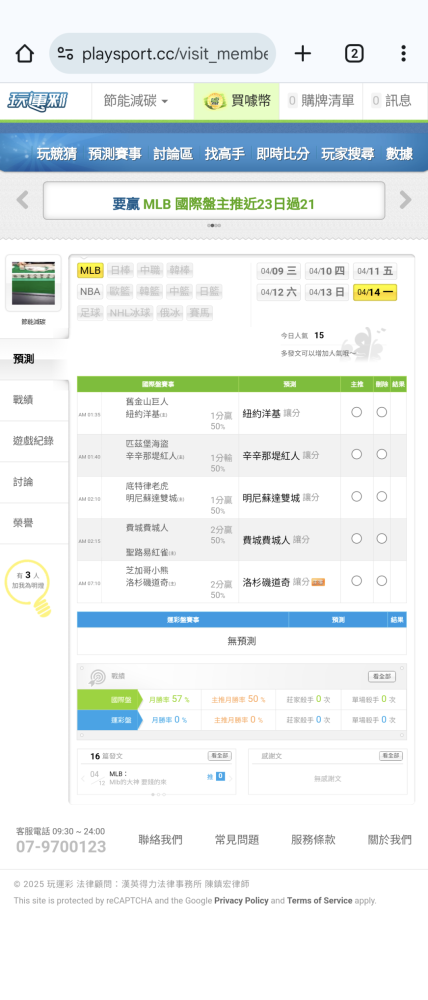The height and width of the screenshot is (1000, 428).
Task: Open 預測賽事 in the navigation bar
Action: [x=115, y=154]
